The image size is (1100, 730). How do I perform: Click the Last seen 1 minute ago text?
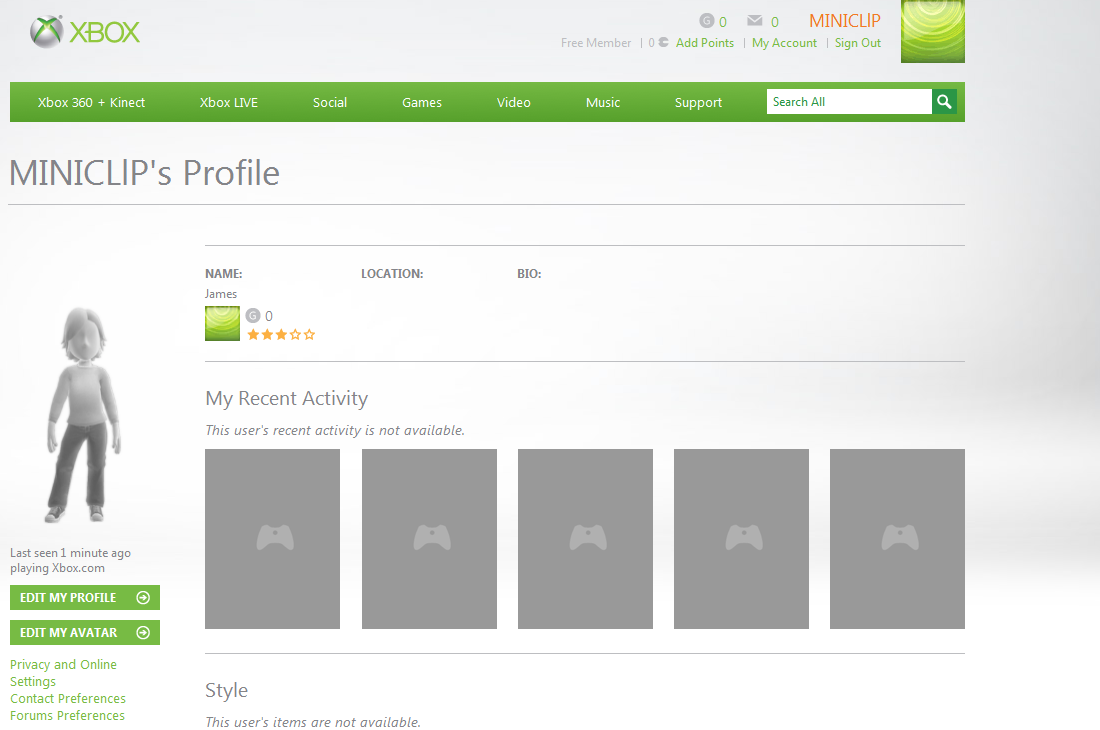click(70, 553)
